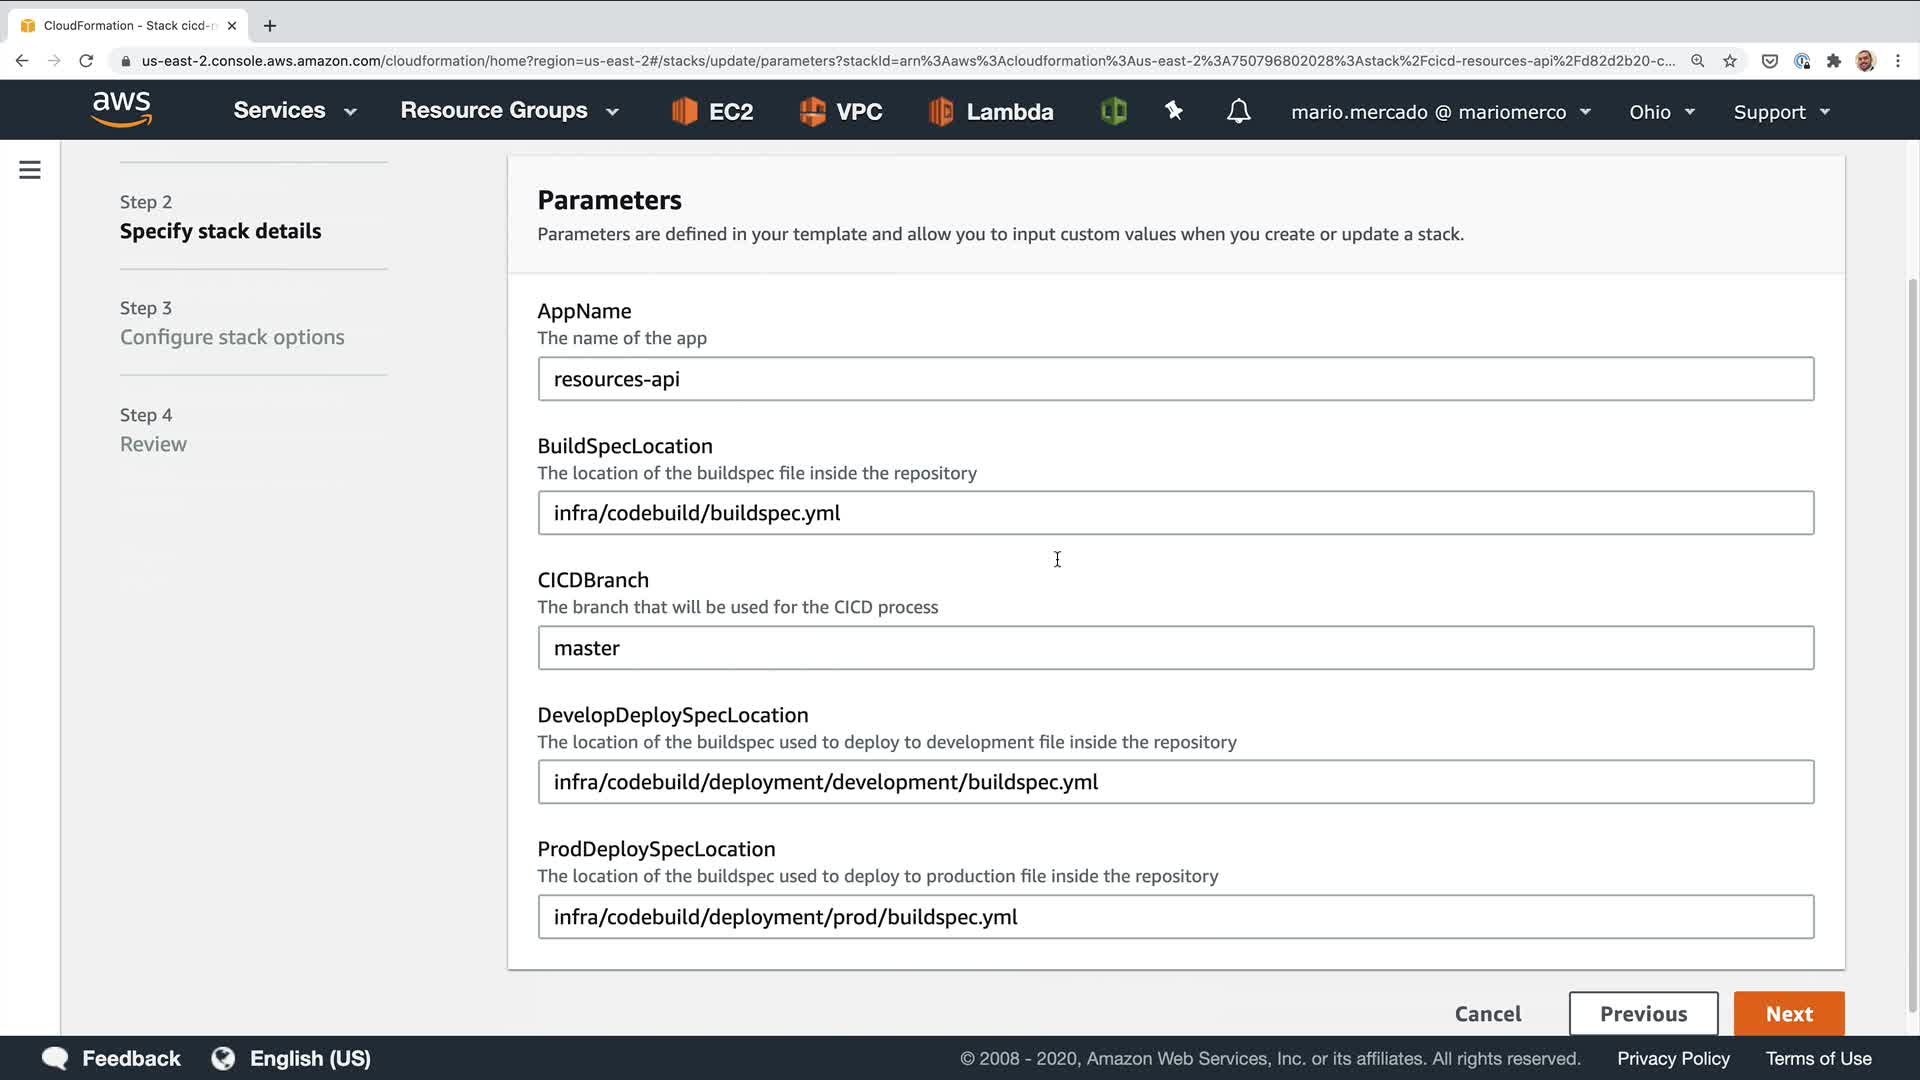1920x1080 pixels.
Task: Click the pin shortcuts icon
Action: 1174,111
